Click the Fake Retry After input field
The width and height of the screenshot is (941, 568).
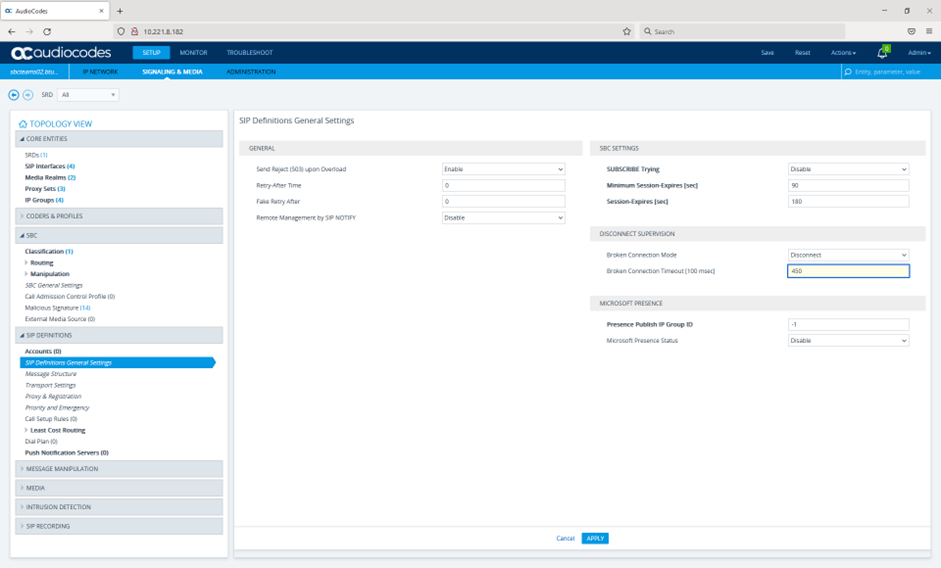click(x=504, y=202)
